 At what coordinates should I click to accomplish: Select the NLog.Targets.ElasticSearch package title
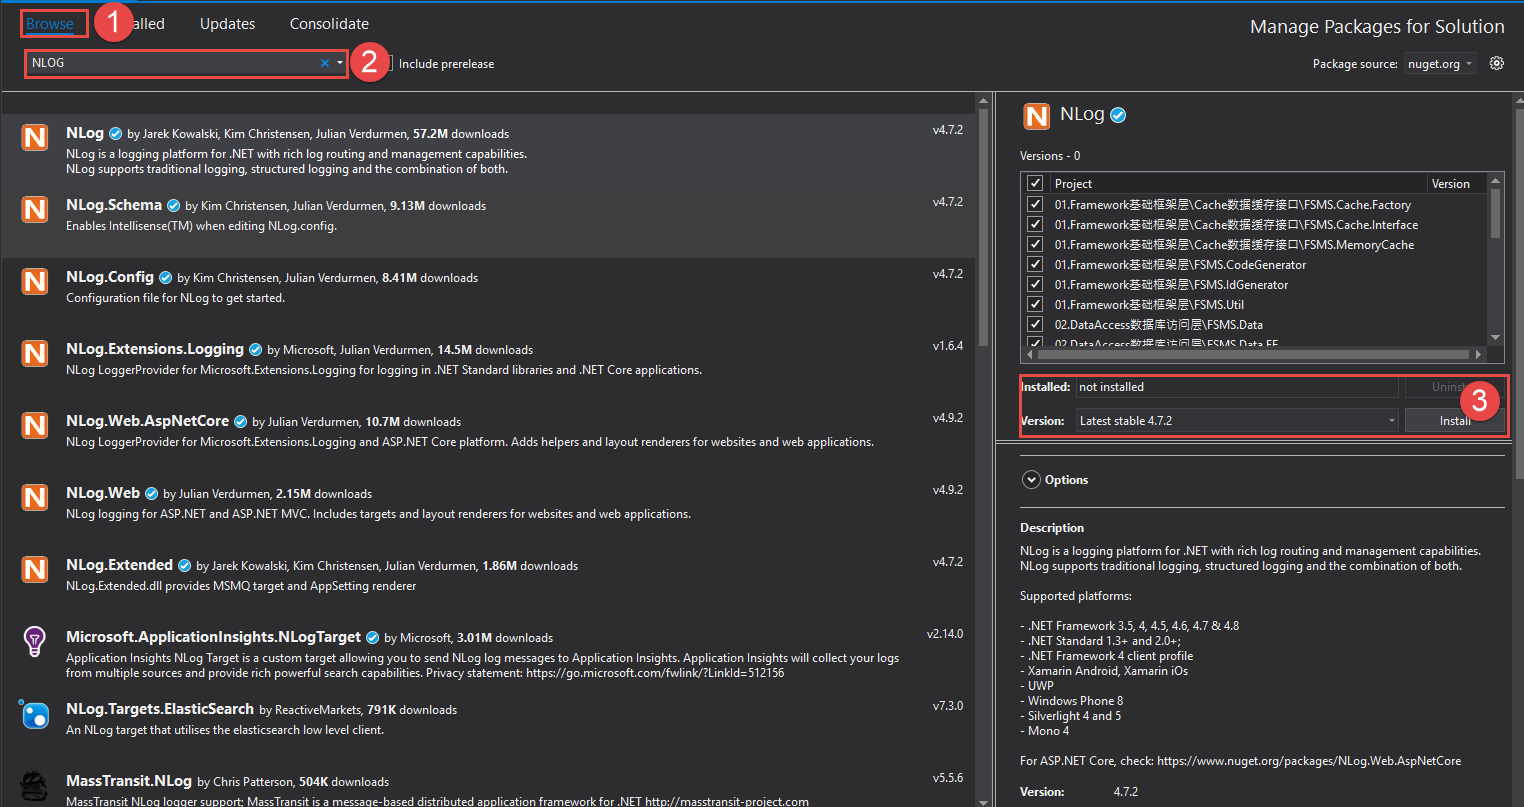pyautogui.click(x=160, y=709)
